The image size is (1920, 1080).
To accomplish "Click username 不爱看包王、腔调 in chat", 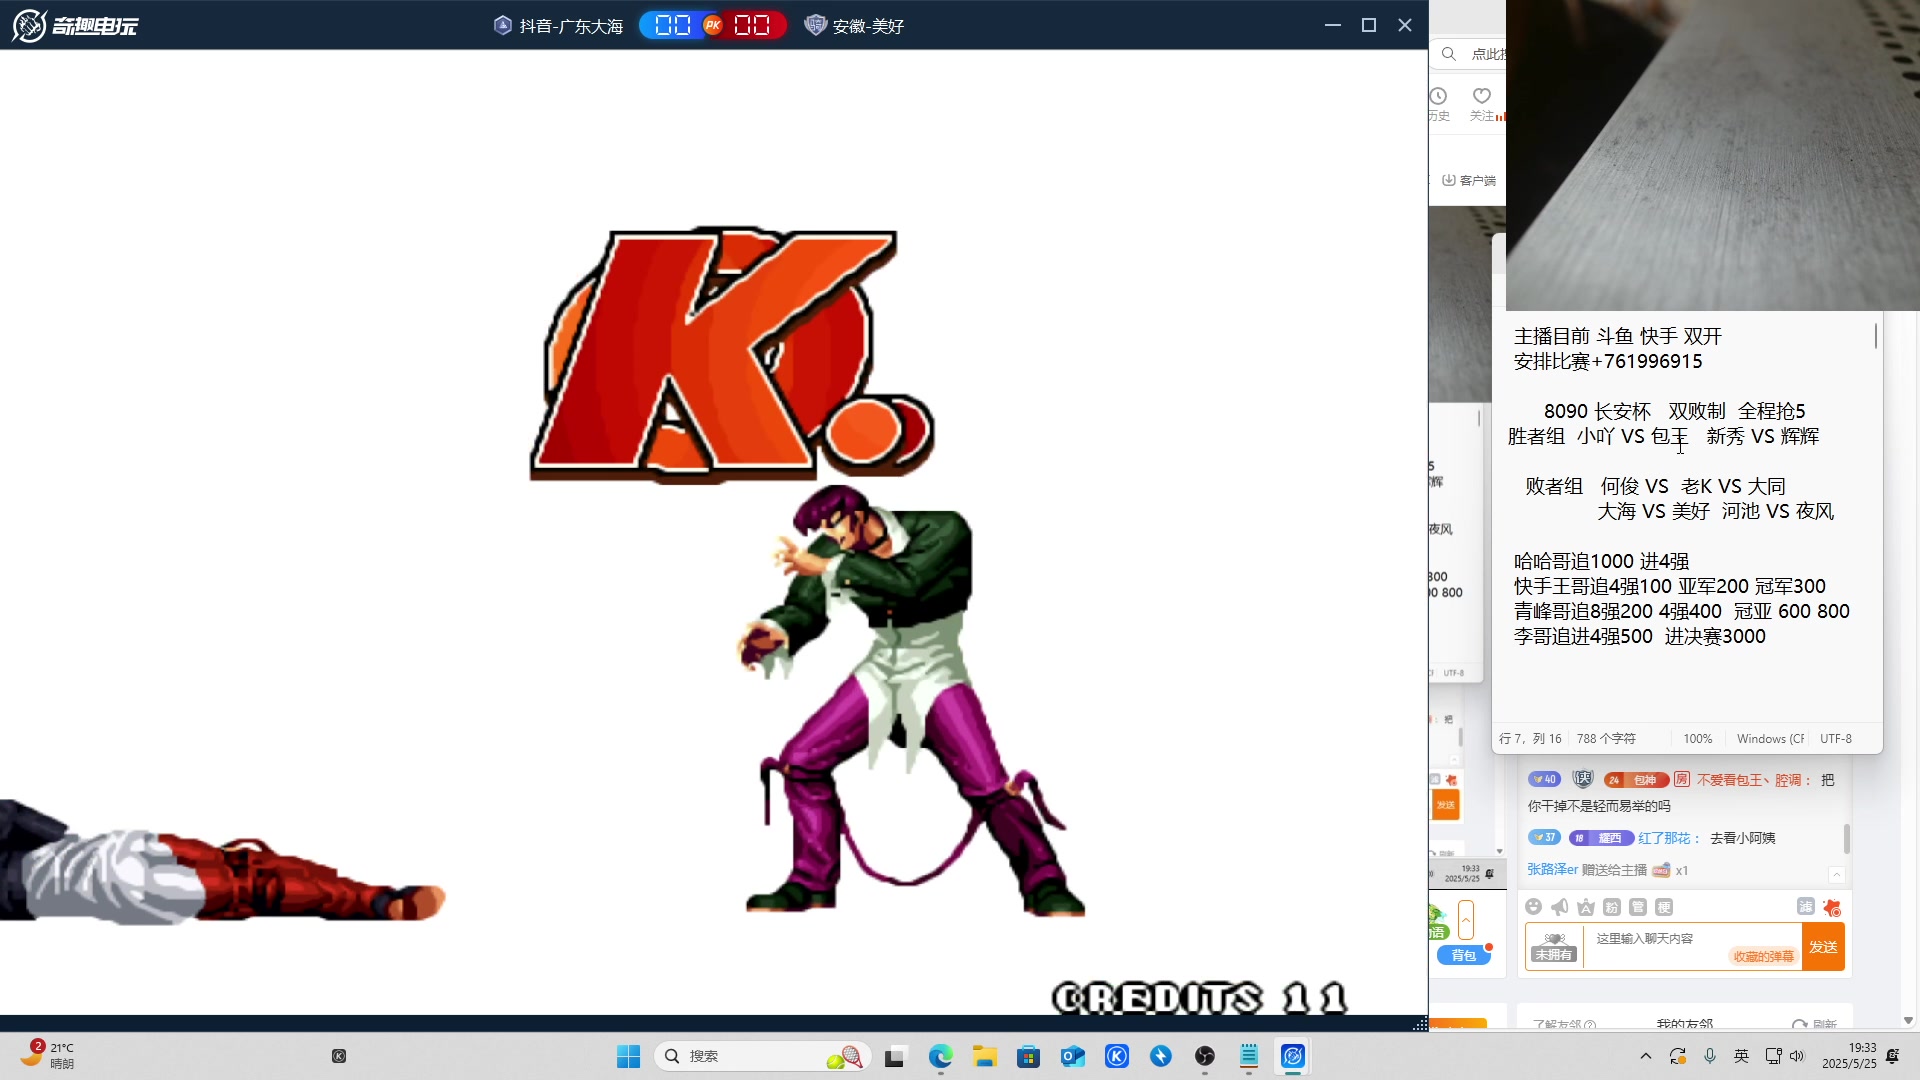I will (1749, 780).
